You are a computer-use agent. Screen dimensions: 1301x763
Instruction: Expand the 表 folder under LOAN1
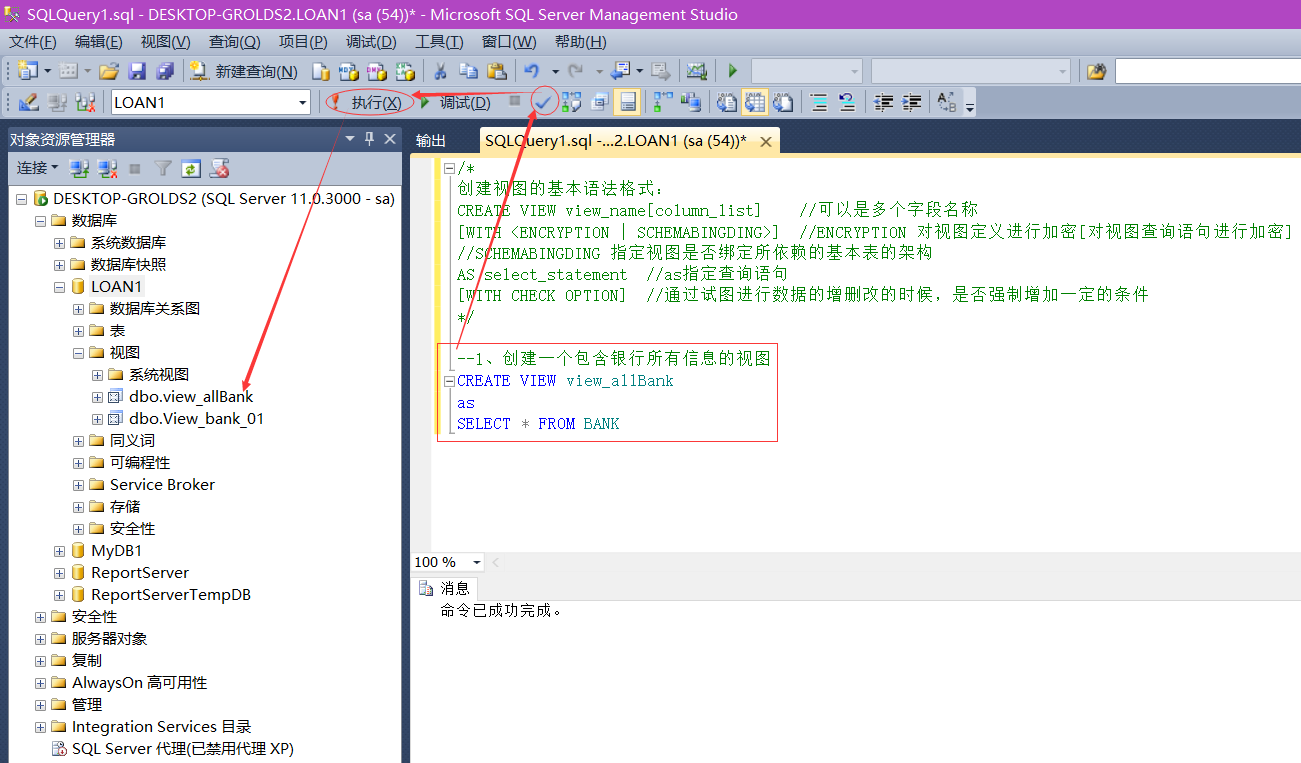pyautogui.click(x=78, y=330)
